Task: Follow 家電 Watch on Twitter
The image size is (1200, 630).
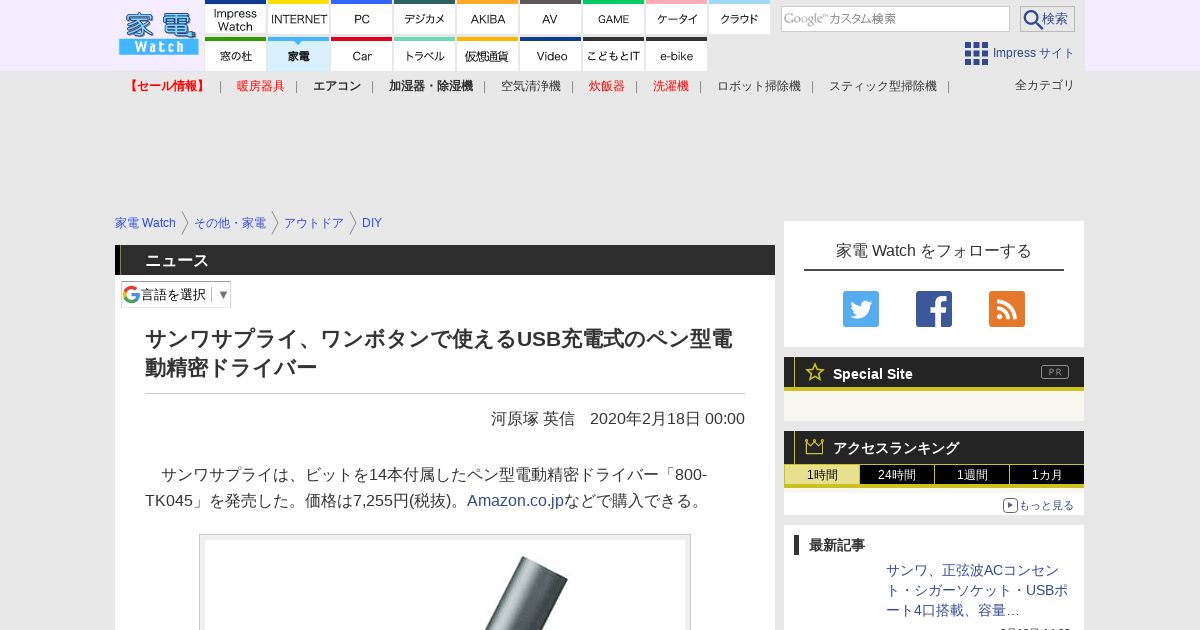Action: coord(861,309)
